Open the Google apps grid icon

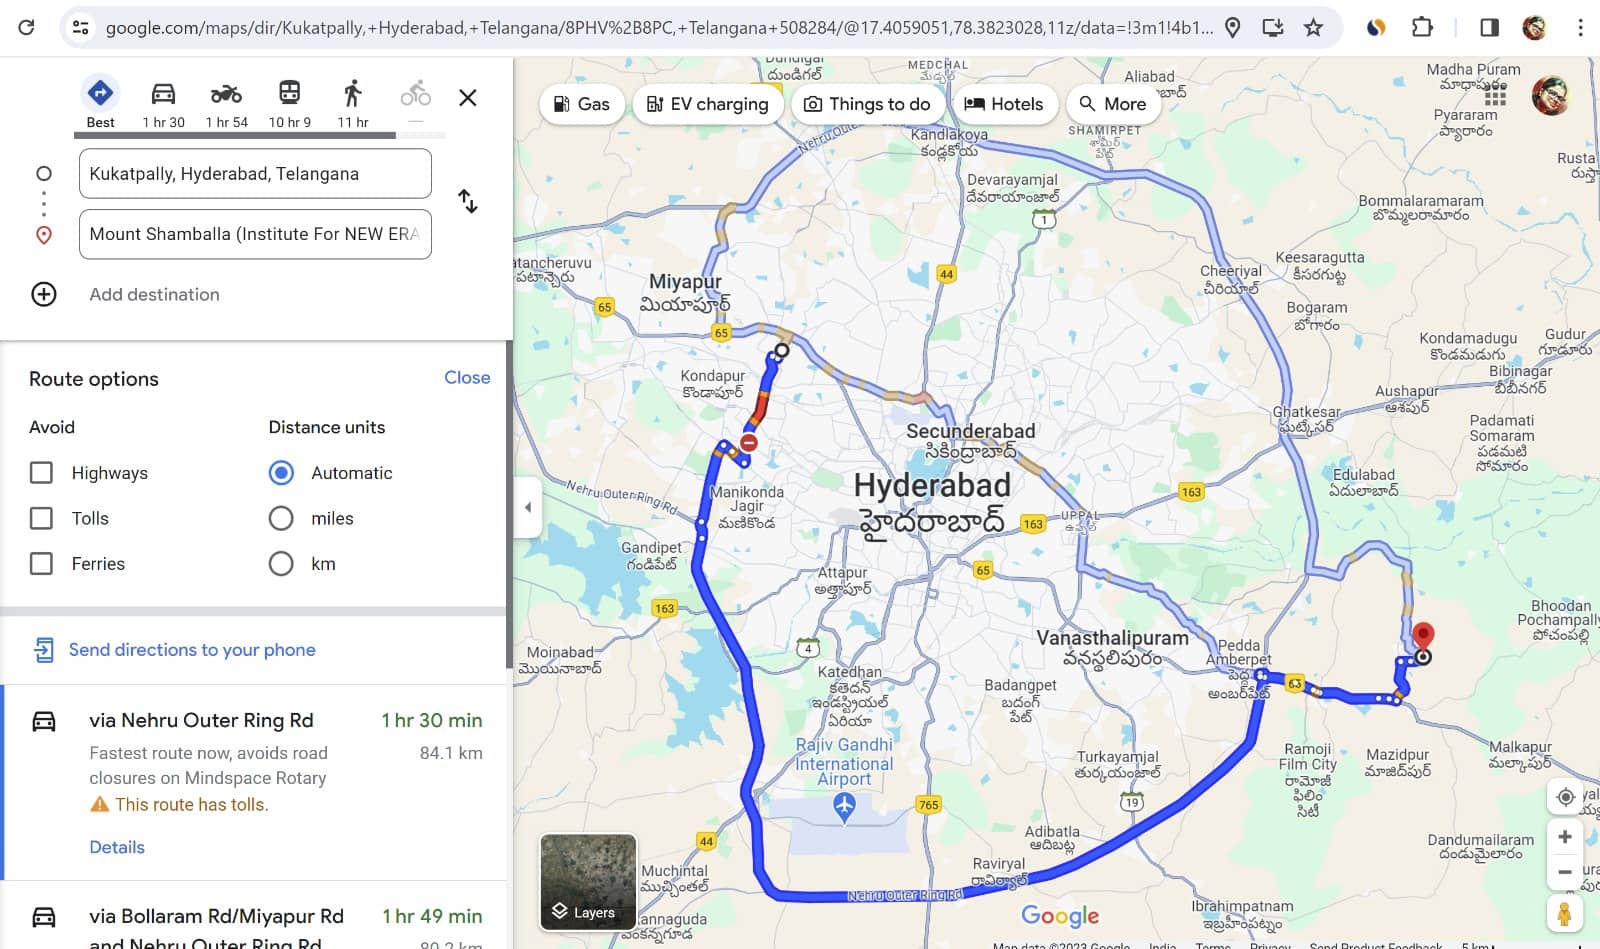1495,96
